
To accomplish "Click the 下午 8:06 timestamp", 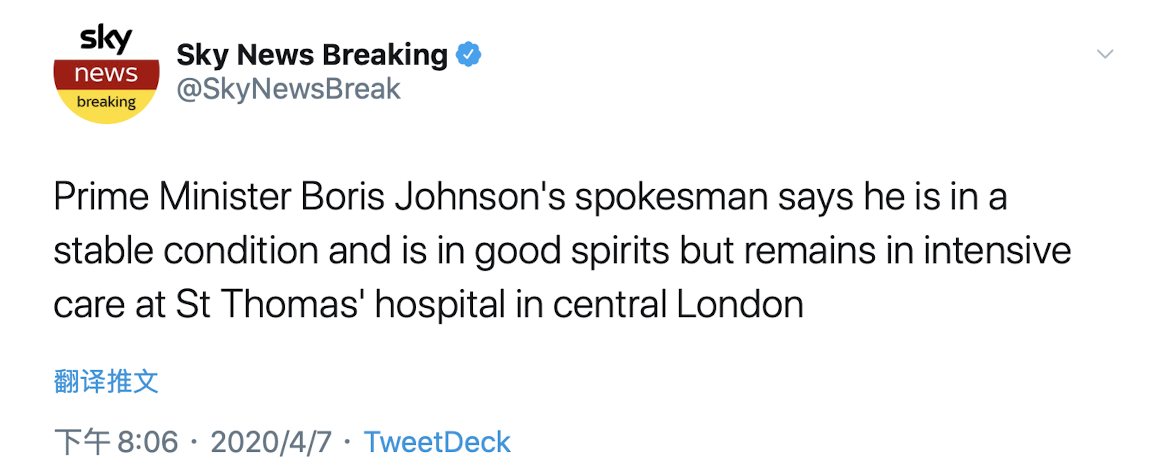I will 115,442.
